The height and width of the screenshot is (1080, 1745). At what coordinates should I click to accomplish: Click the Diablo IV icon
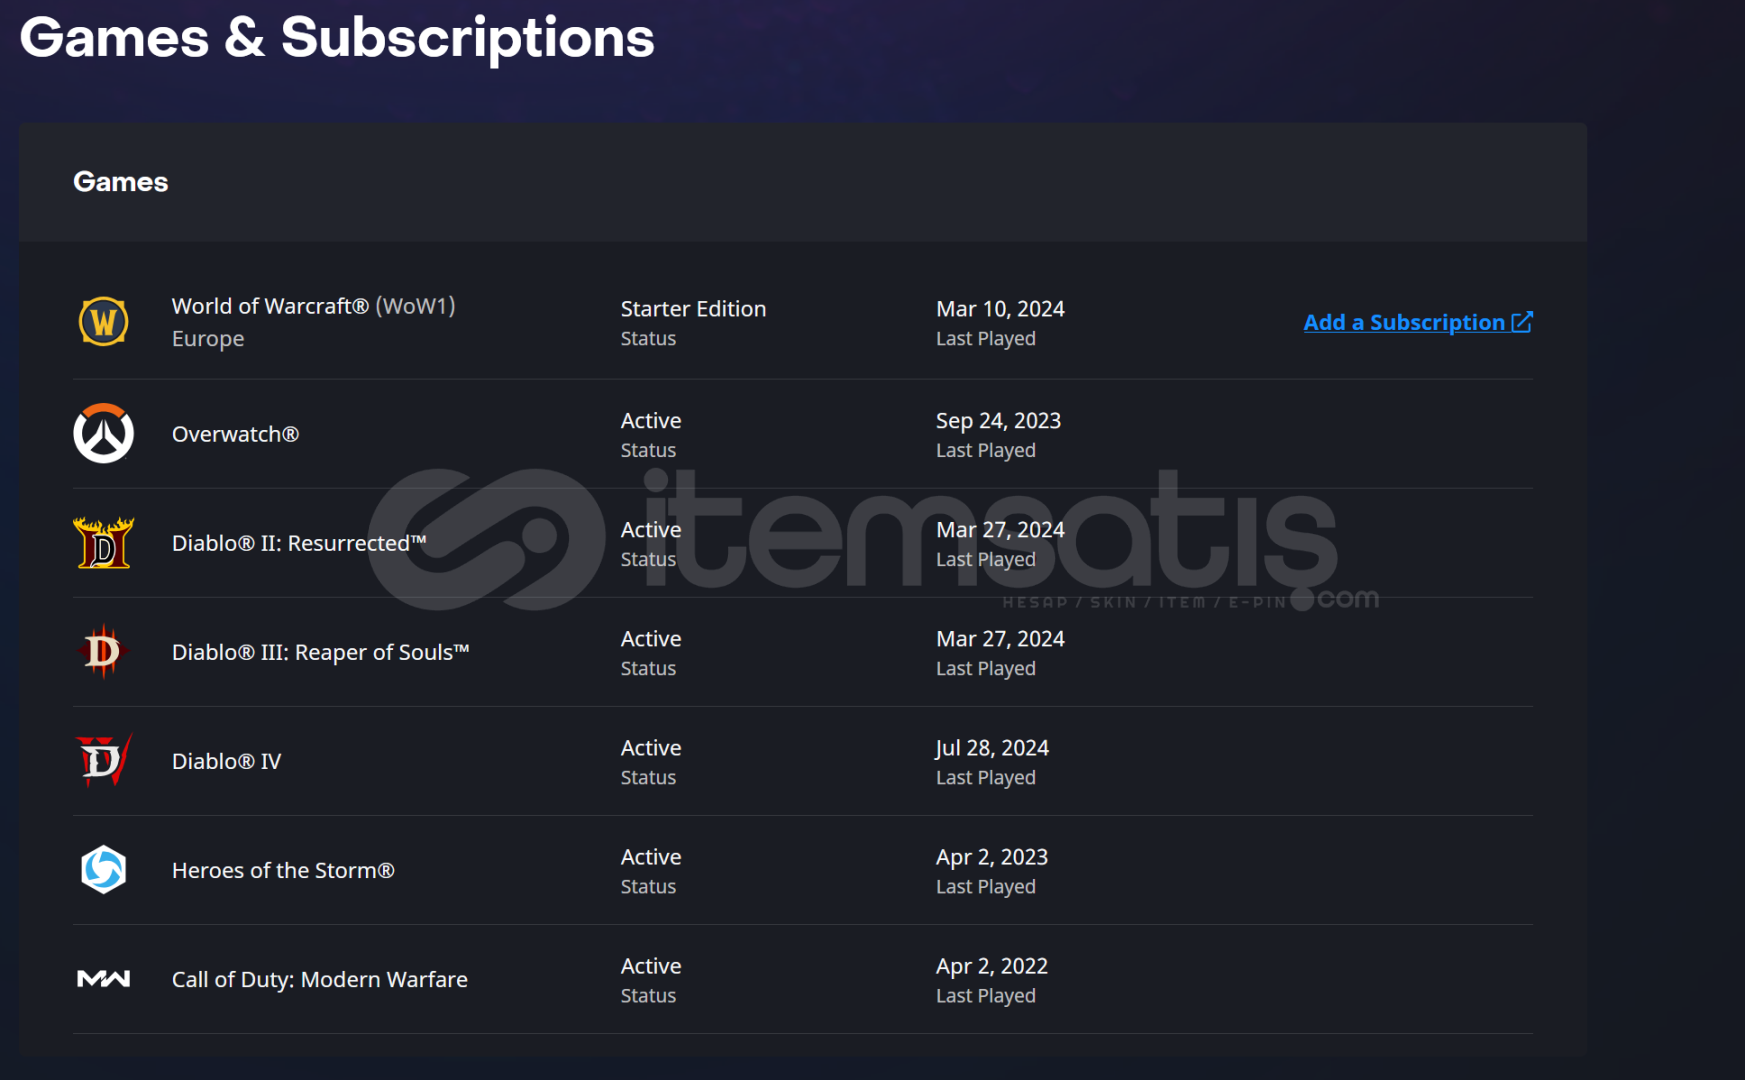point(103,760)
